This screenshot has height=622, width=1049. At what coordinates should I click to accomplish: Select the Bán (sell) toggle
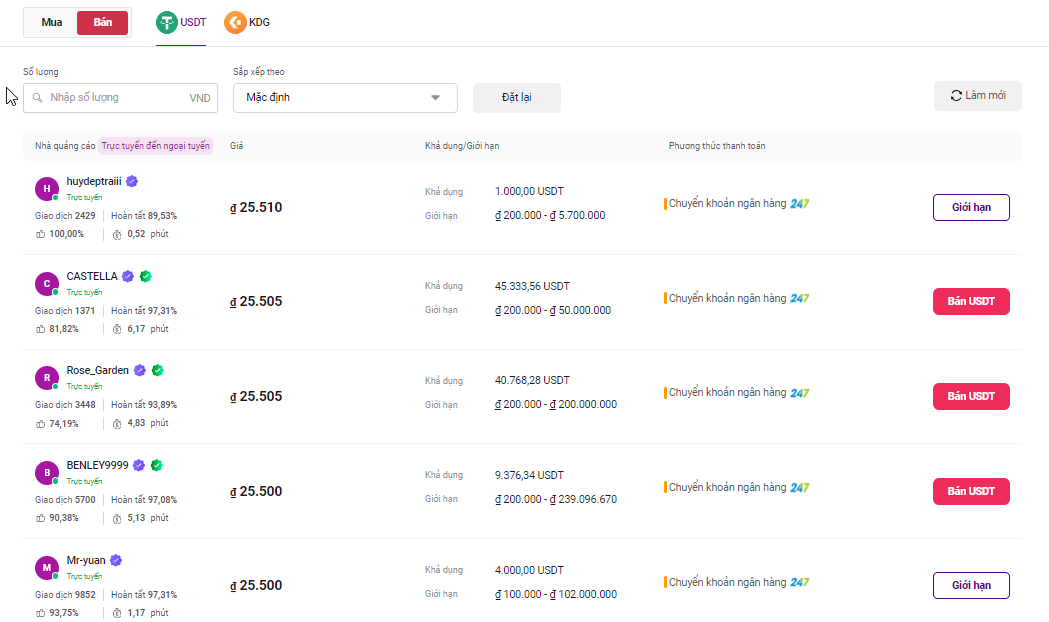(x=102, y=23)
